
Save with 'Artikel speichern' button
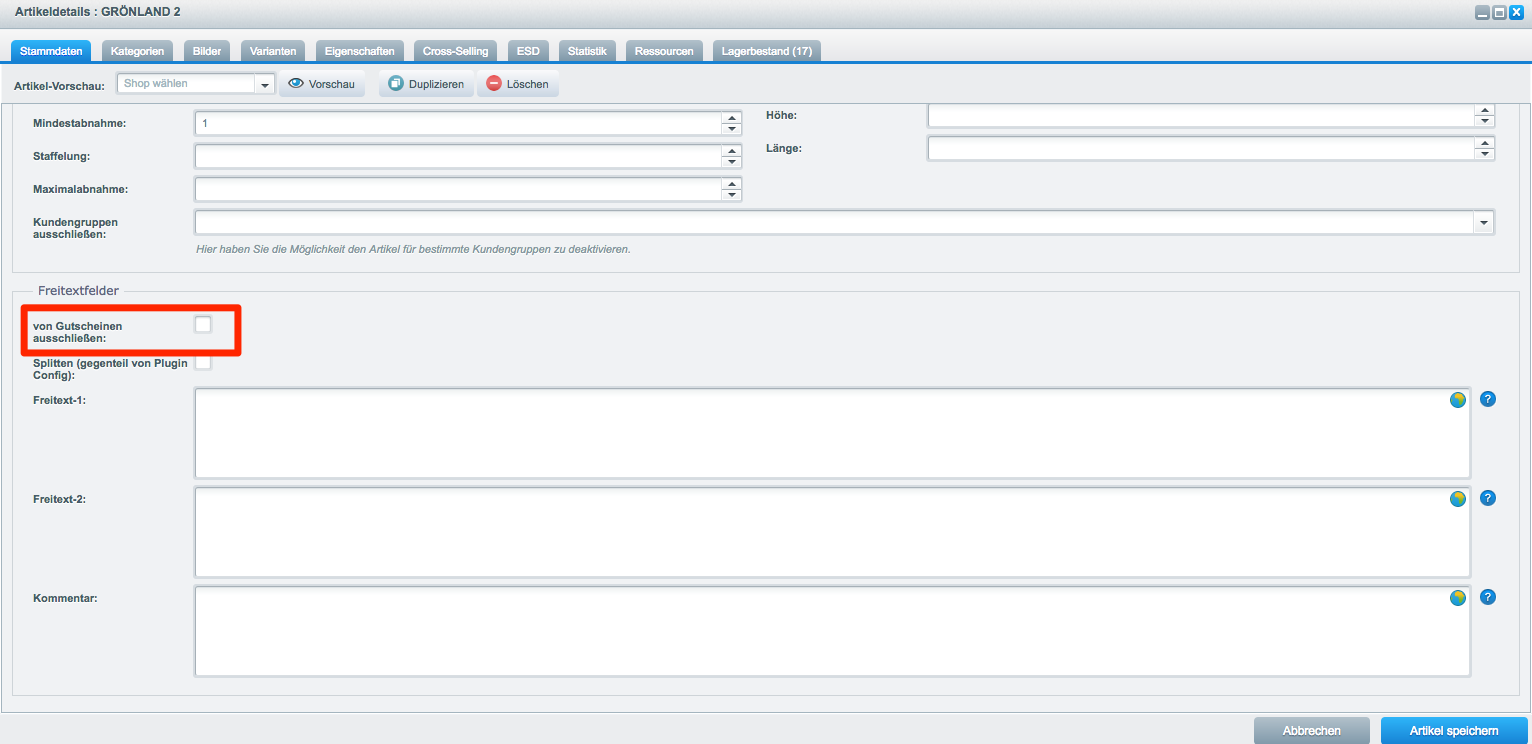tap(1454, 731)
